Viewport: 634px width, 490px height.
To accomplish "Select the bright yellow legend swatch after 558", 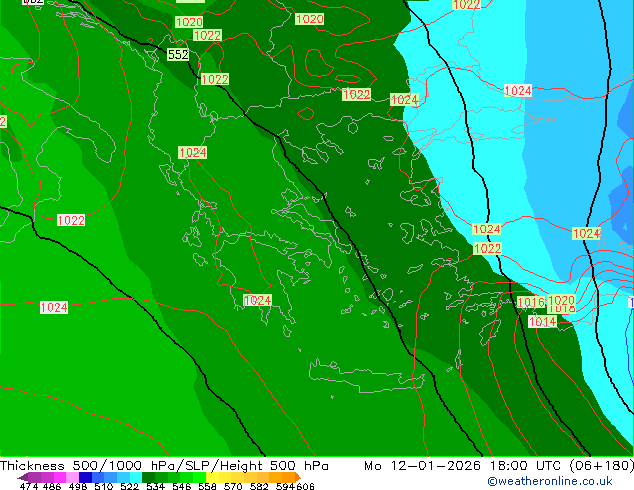I will coord(212,477).
